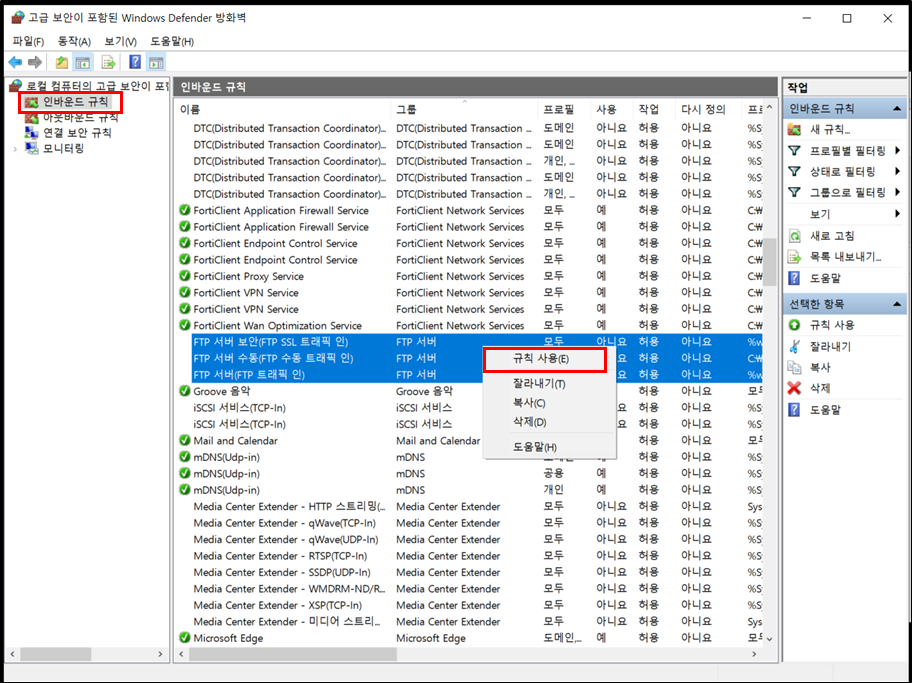Collapse the 선택한 항목 actions section arrow
Screen dimensions: 912x683
coord(897,304)
